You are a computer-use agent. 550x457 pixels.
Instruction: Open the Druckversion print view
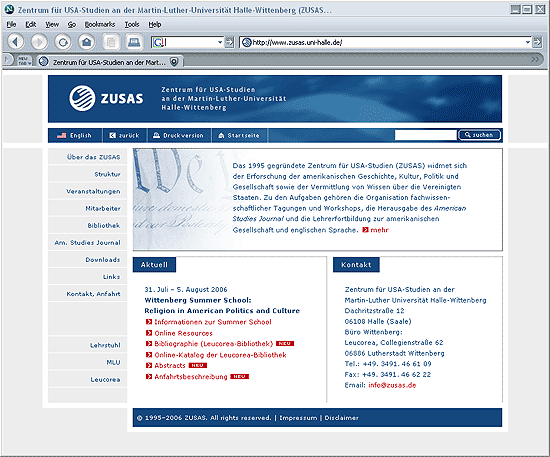click(178, 135)
